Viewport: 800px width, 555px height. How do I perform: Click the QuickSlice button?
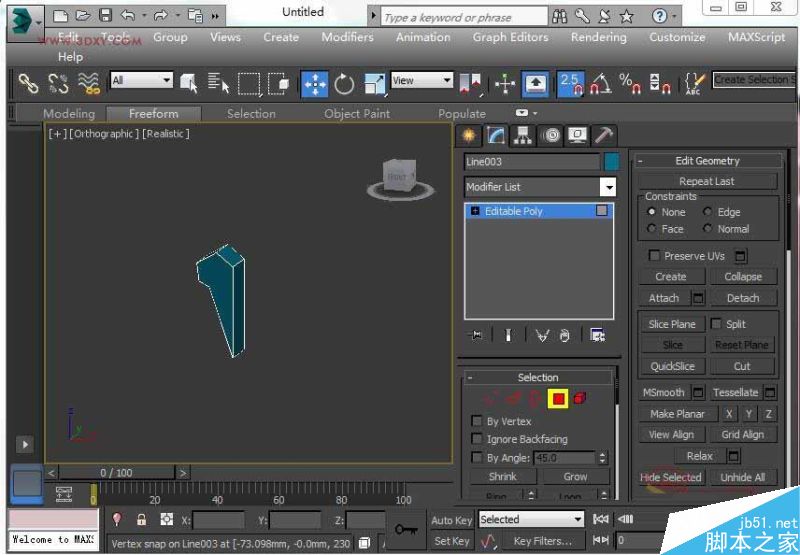coord(672,366)
